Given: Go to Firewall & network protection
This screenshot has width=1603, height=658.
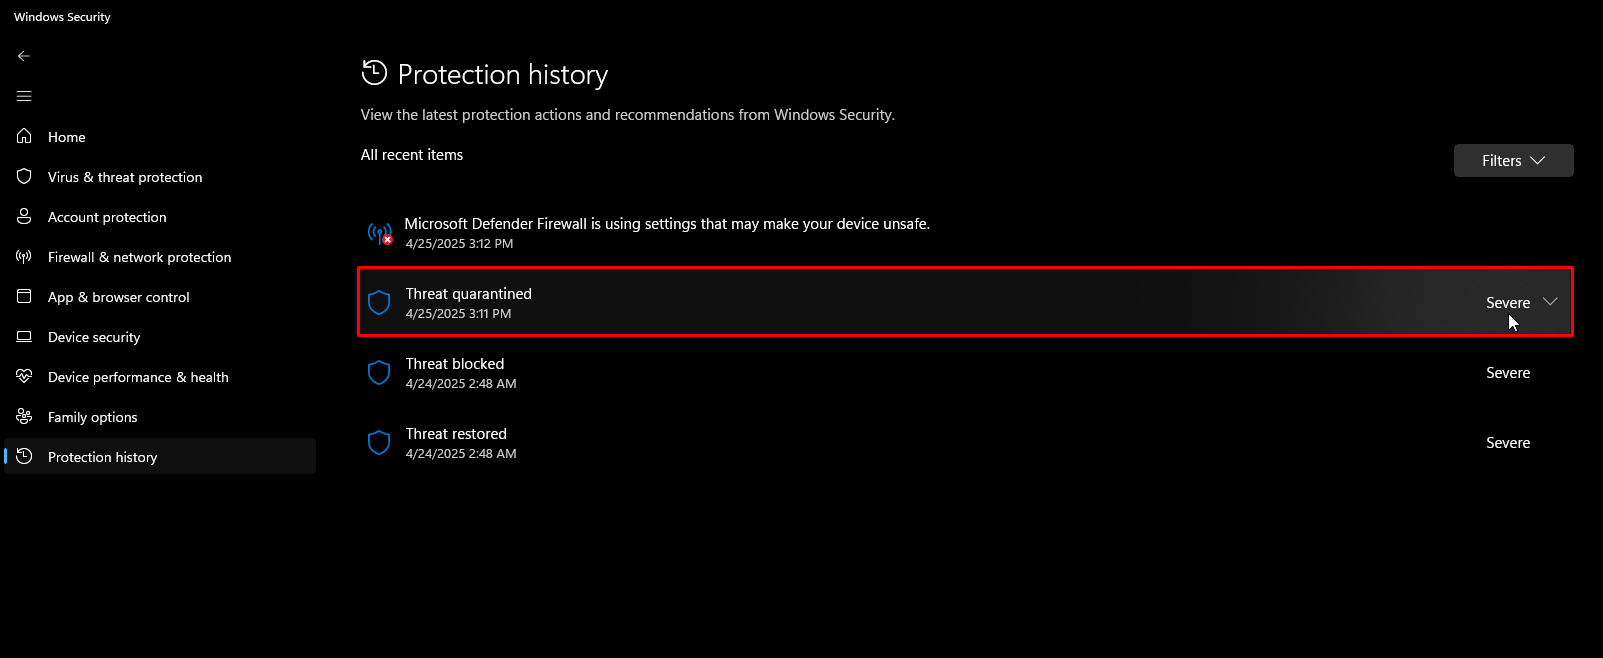Looking at the screenshot, I should (x=139, y=257).
